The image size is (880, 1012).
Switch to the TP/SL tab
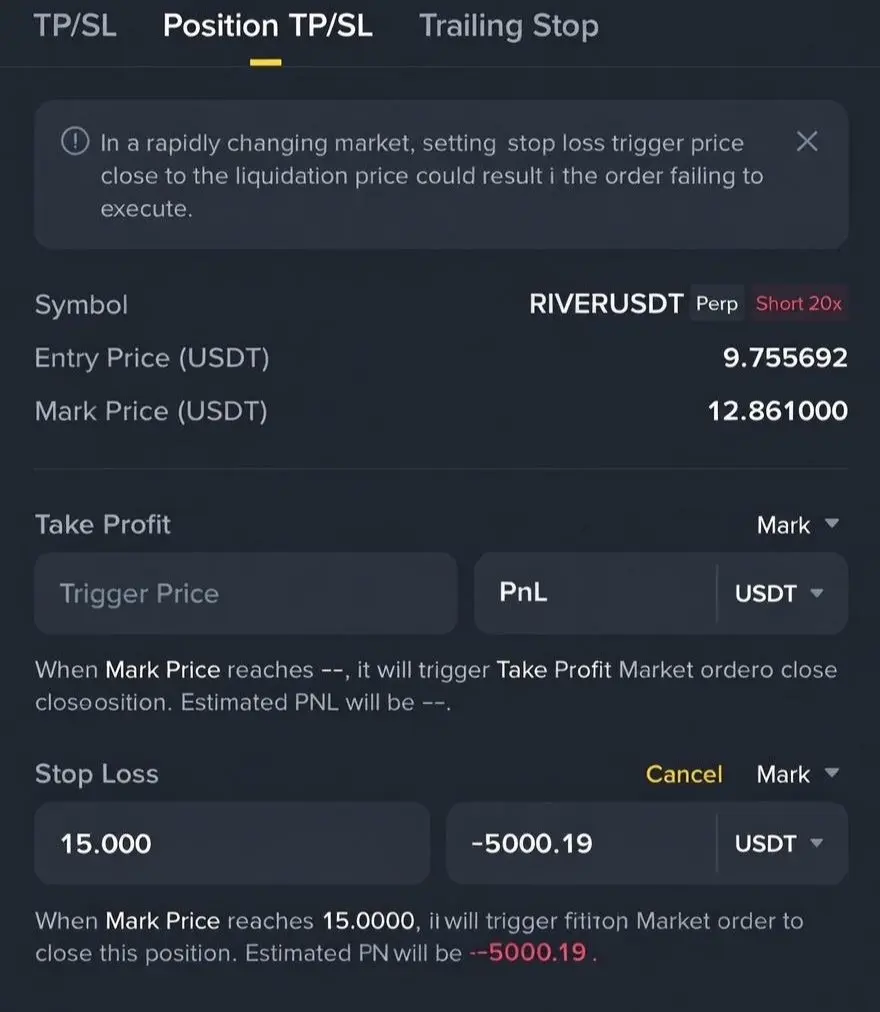coord(75,26)
